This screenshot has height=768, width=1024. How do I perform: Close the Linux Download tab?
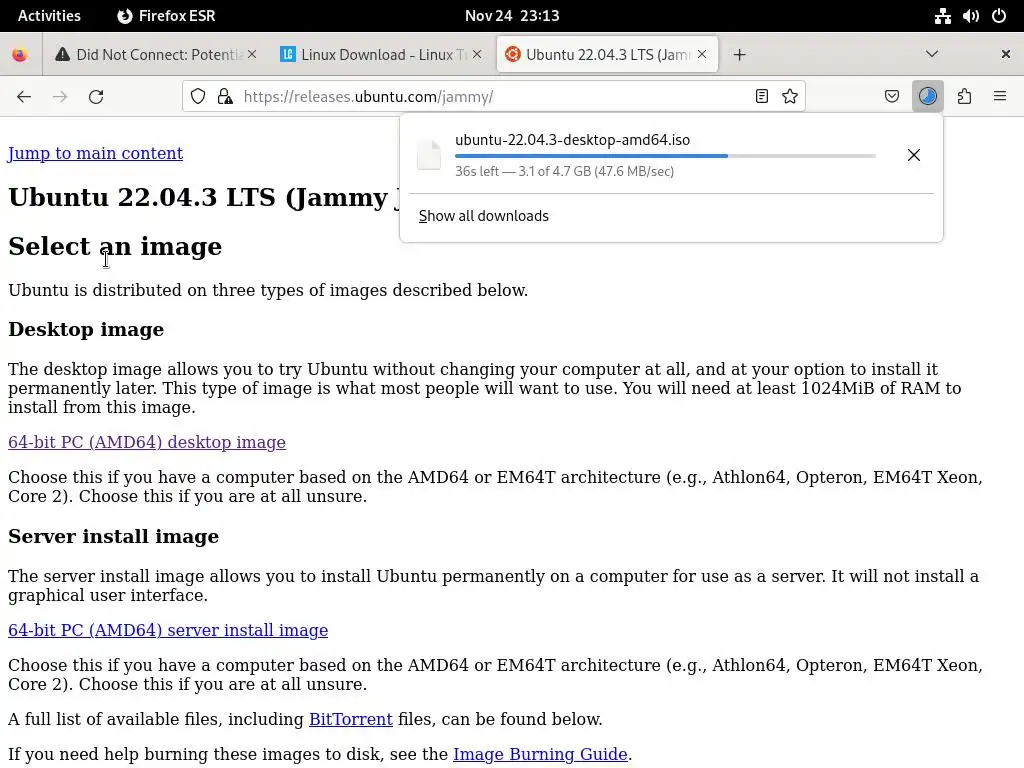pyautogui.click(x=477, y=54)
